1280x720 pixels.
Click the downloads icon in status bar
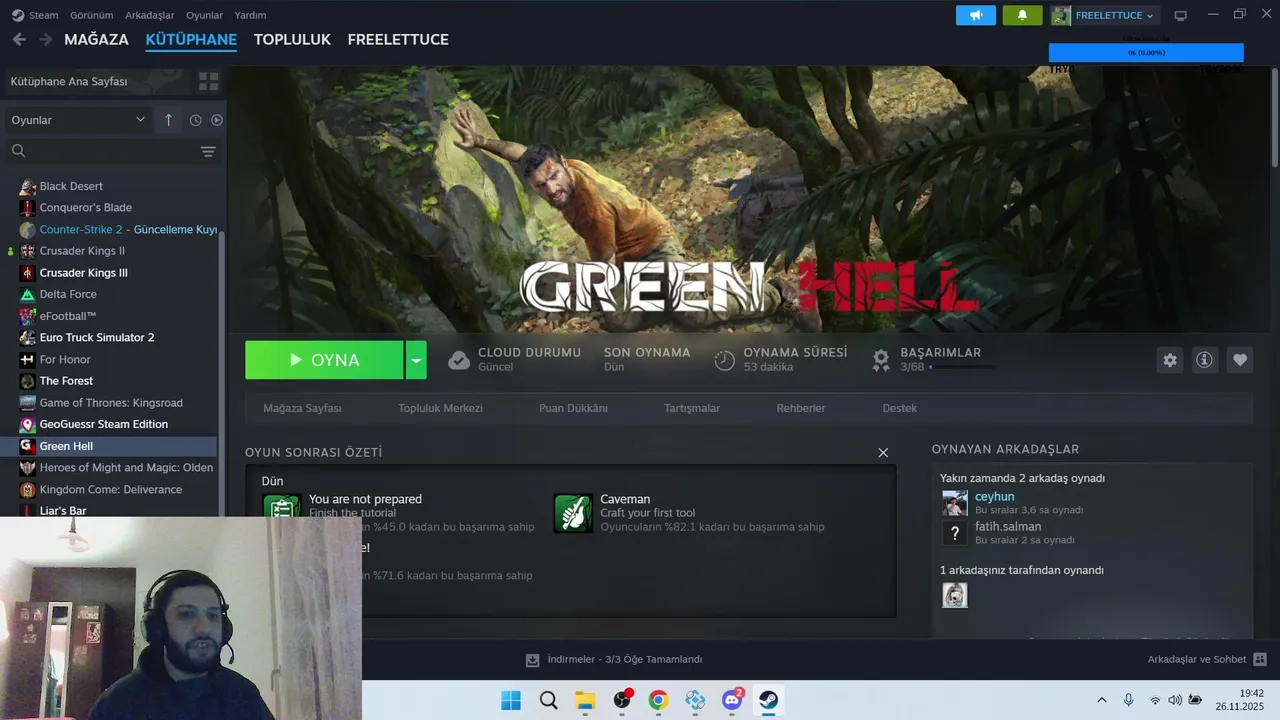(533, 660)
